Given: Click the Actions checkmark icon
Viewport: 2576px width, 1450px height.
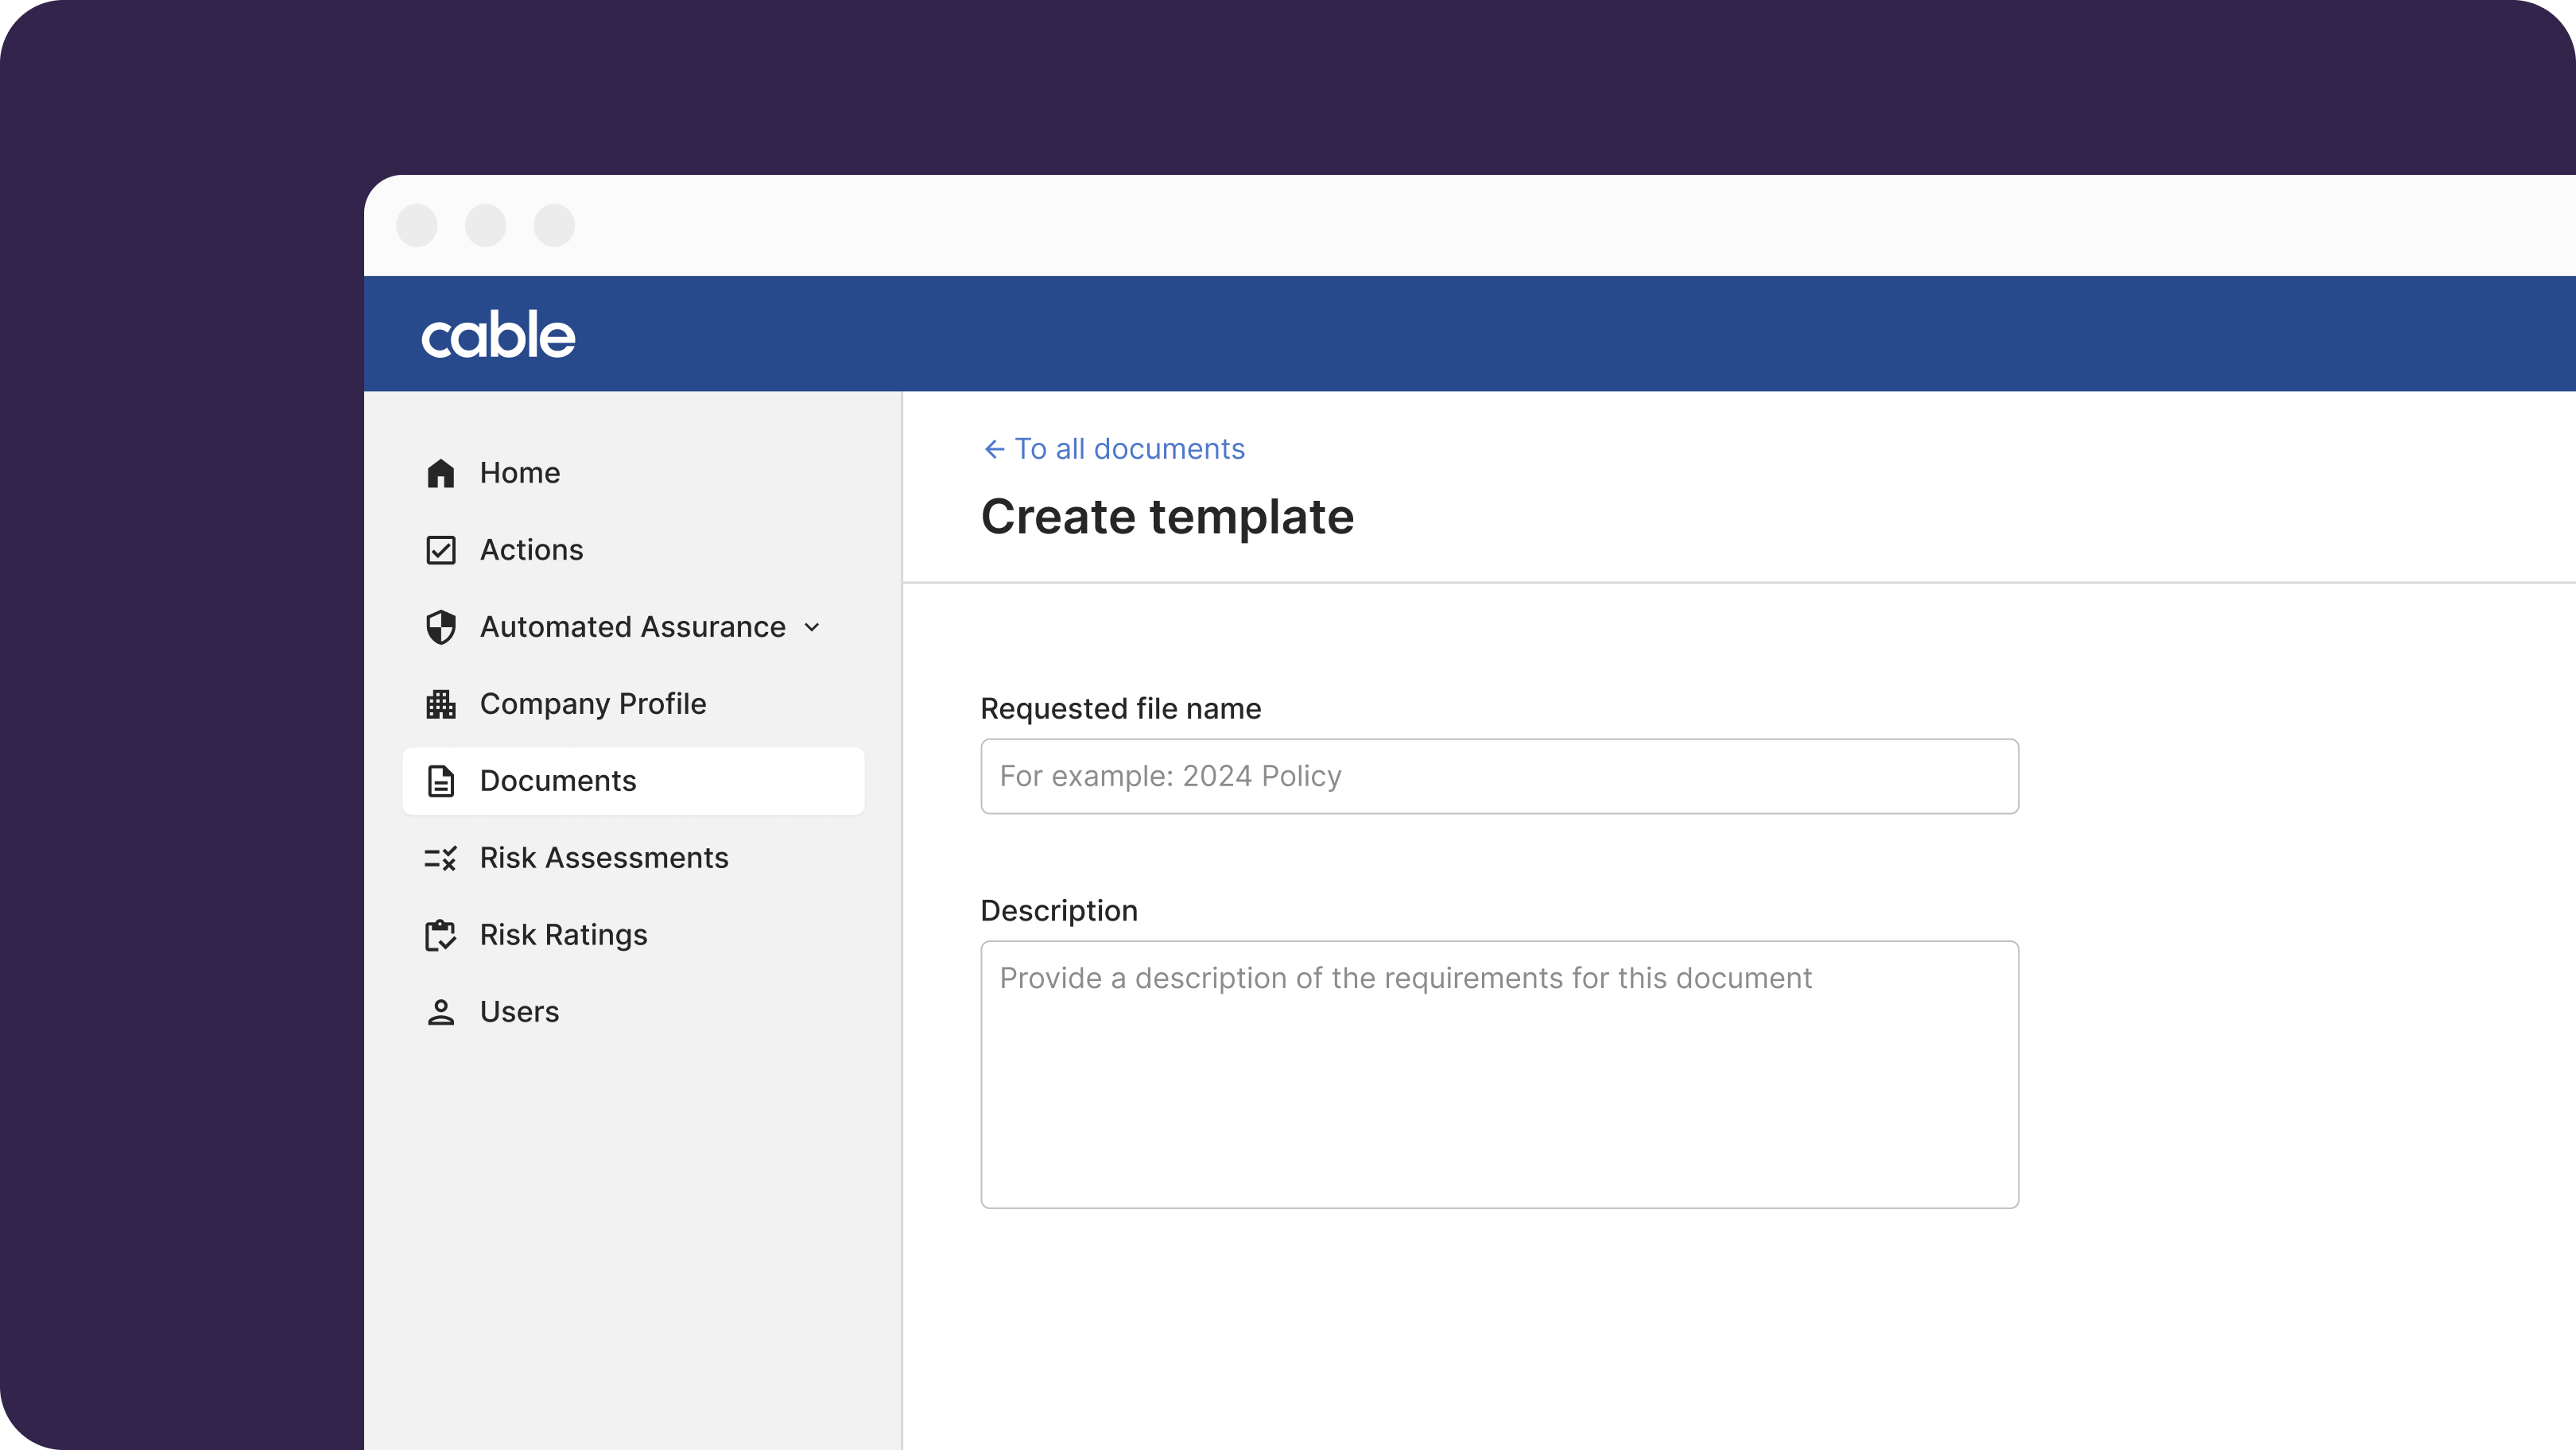Looking at the screenshot, I should click(x=440, y=550).
